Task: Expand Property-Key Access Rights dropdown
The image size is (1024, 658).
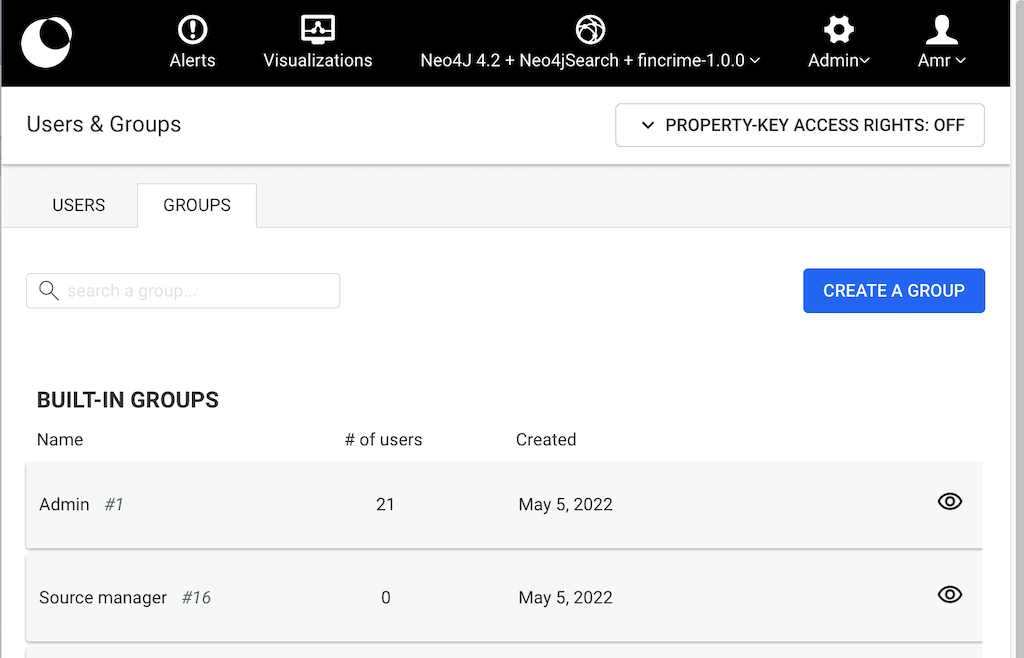Action: [800, 125]
